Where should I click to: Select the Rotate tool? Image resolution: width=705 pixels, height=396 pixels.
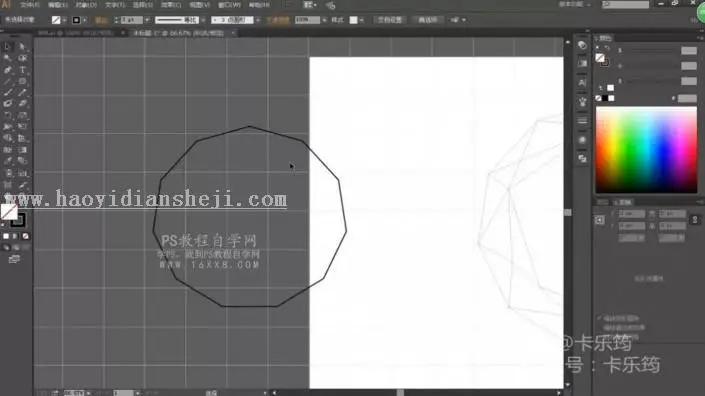(x=8, y=116)
